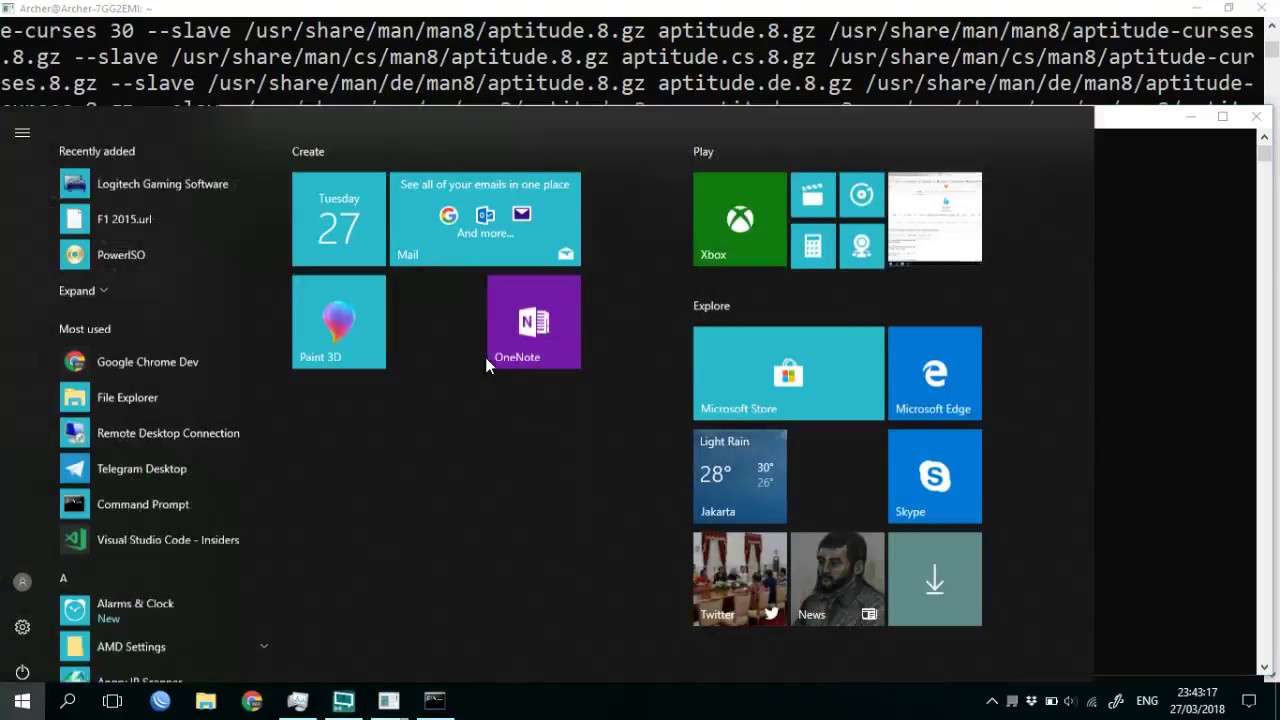Launch the OneNote tile
This screenshot has width=1280, height=720.
534,322
